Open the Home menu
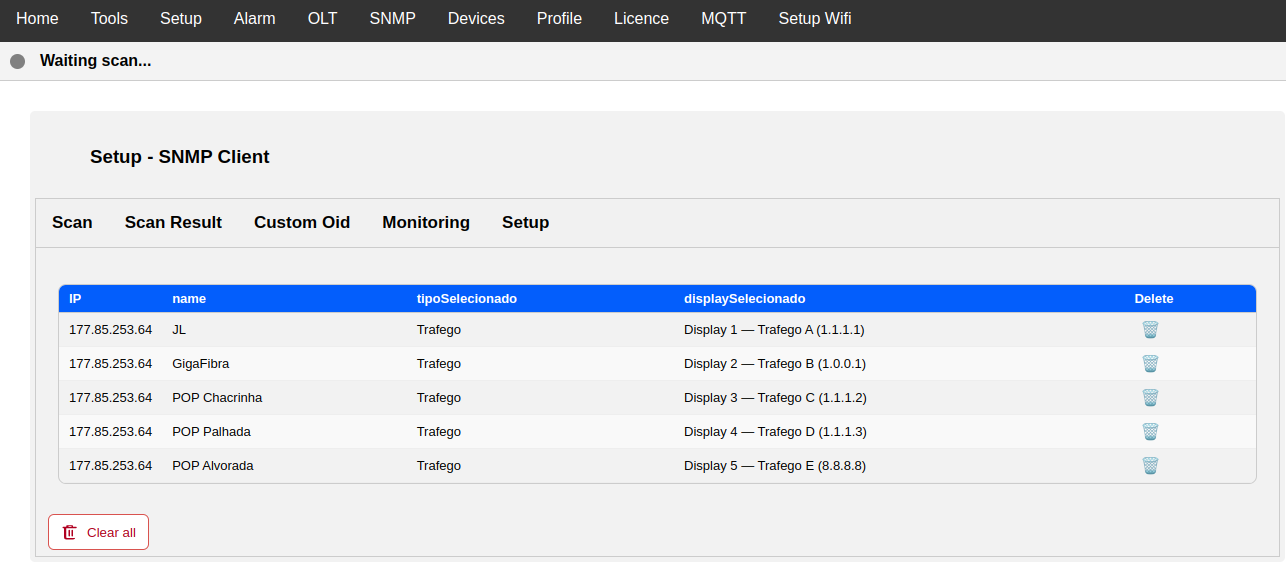1286x568 pixels. [x=37, y=19]
